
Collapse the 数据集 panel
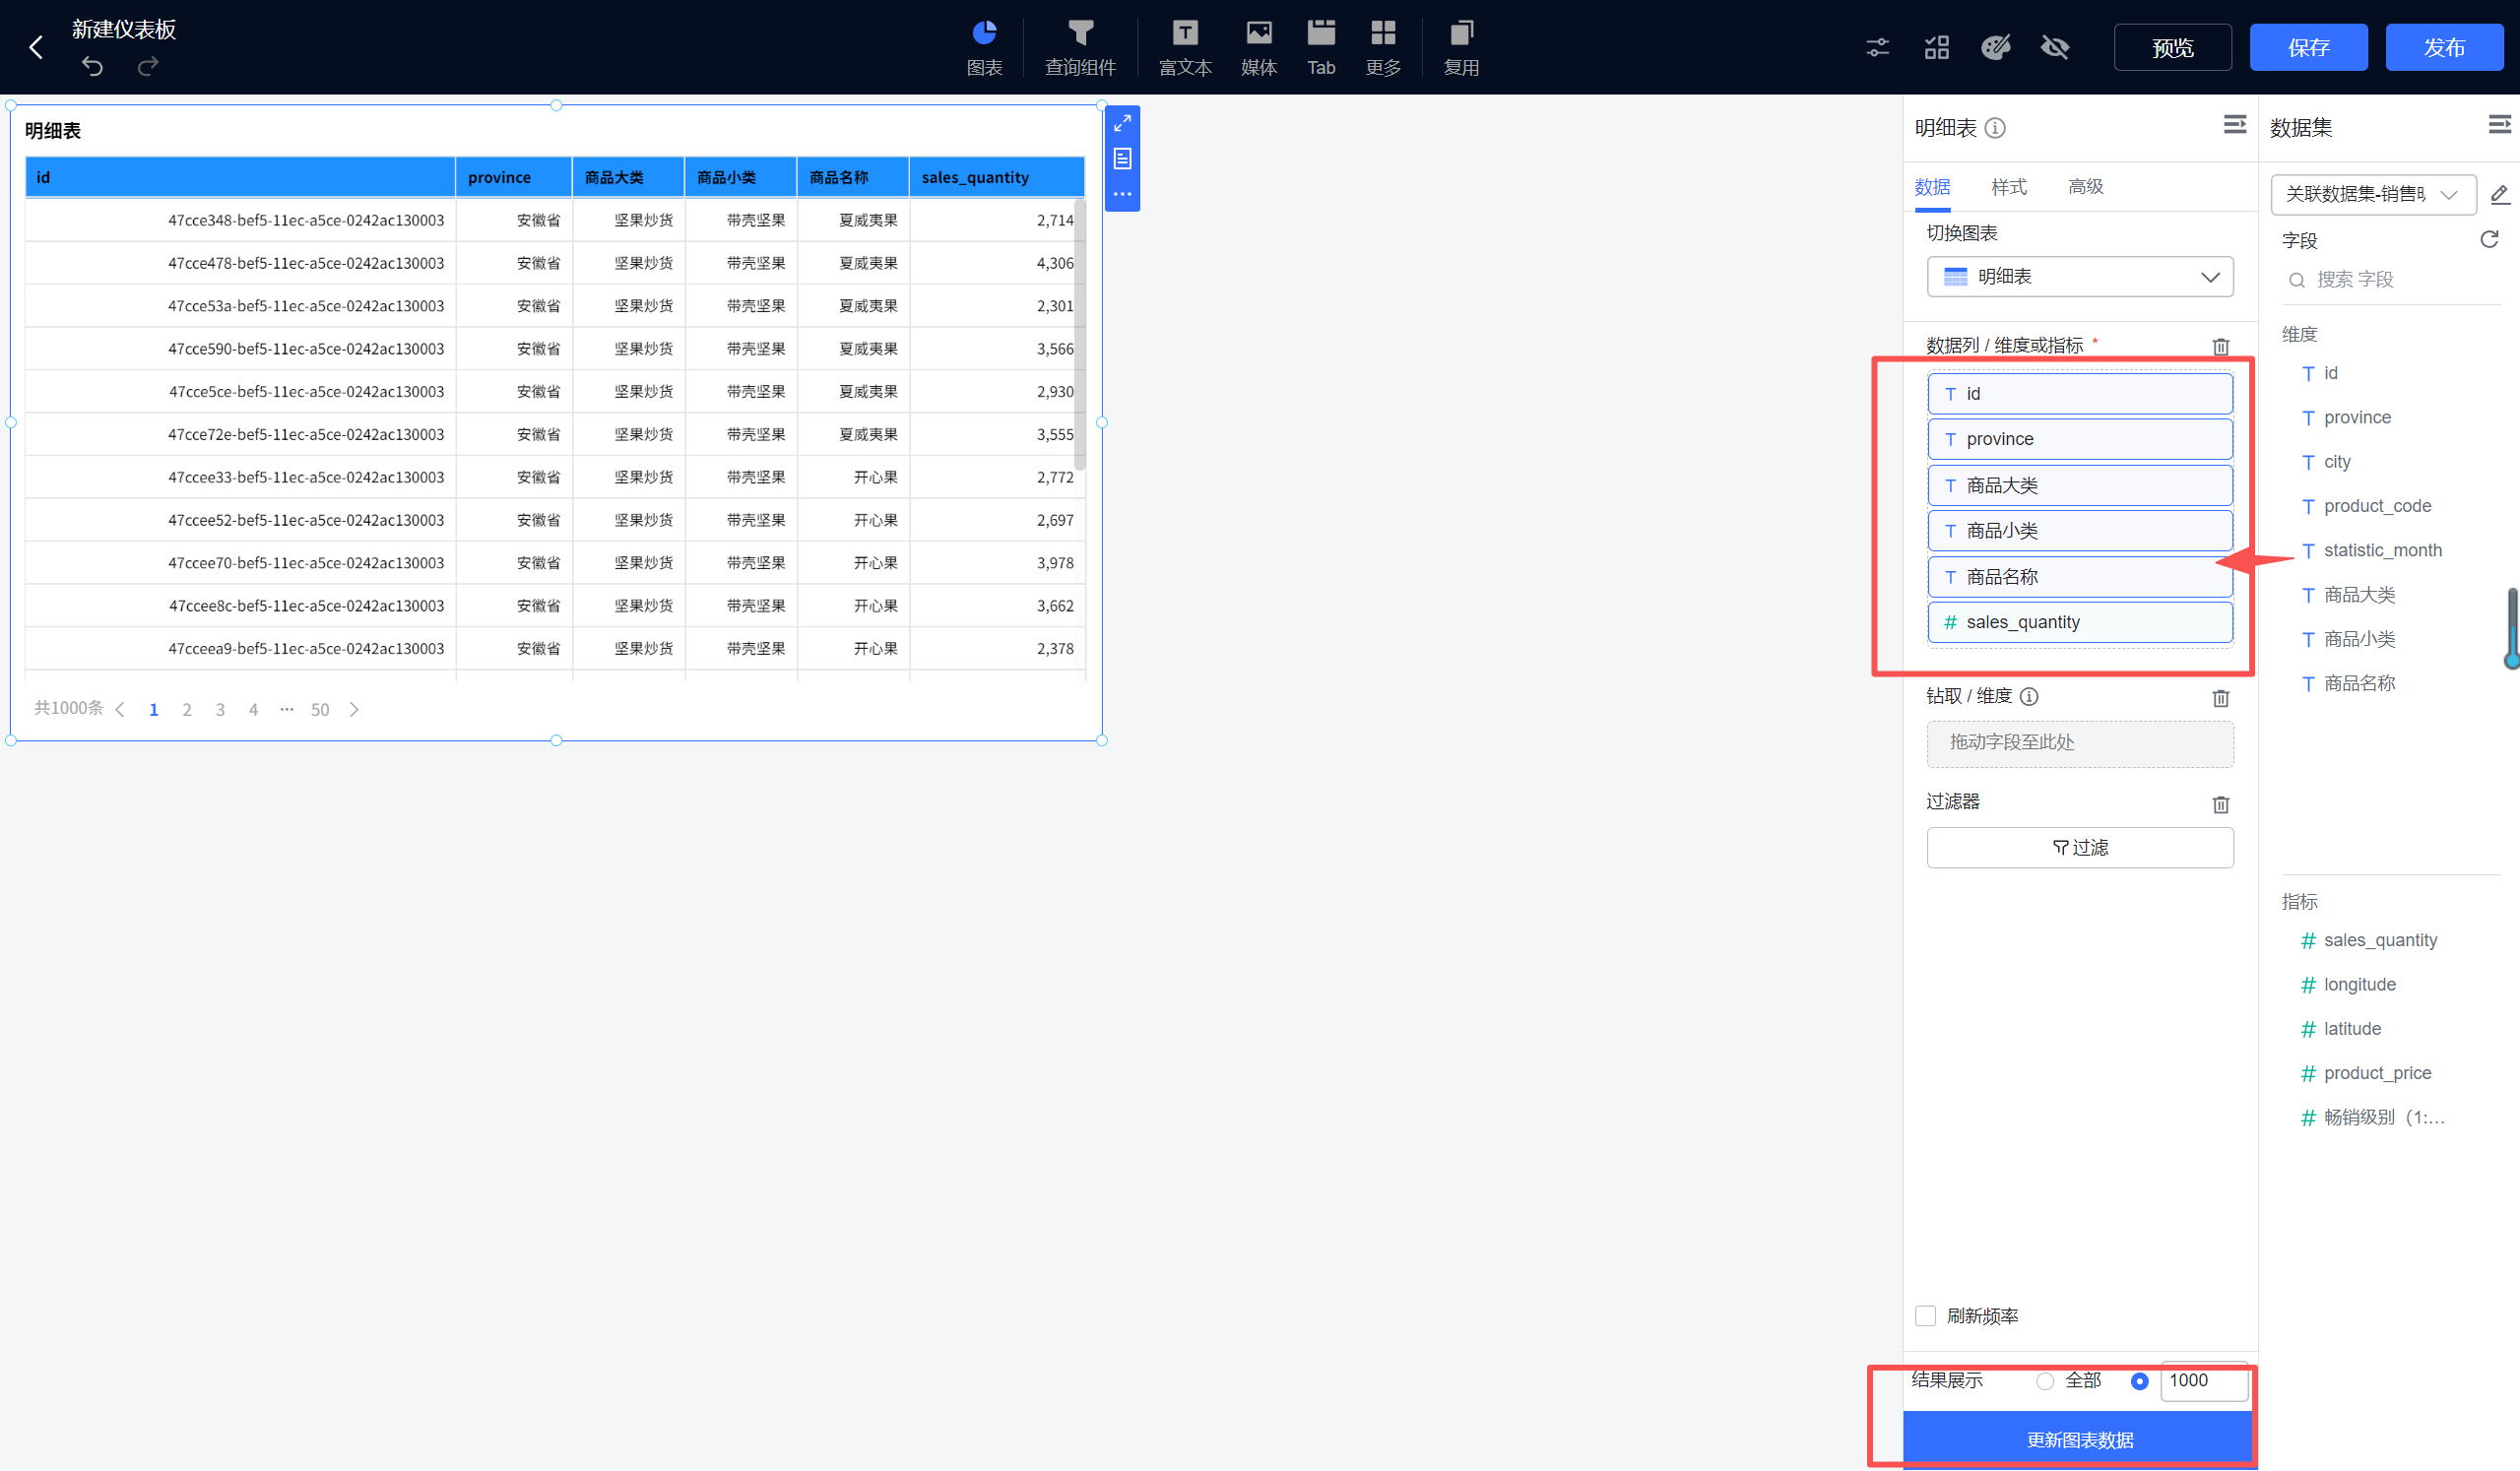[x=2498, y=124]
